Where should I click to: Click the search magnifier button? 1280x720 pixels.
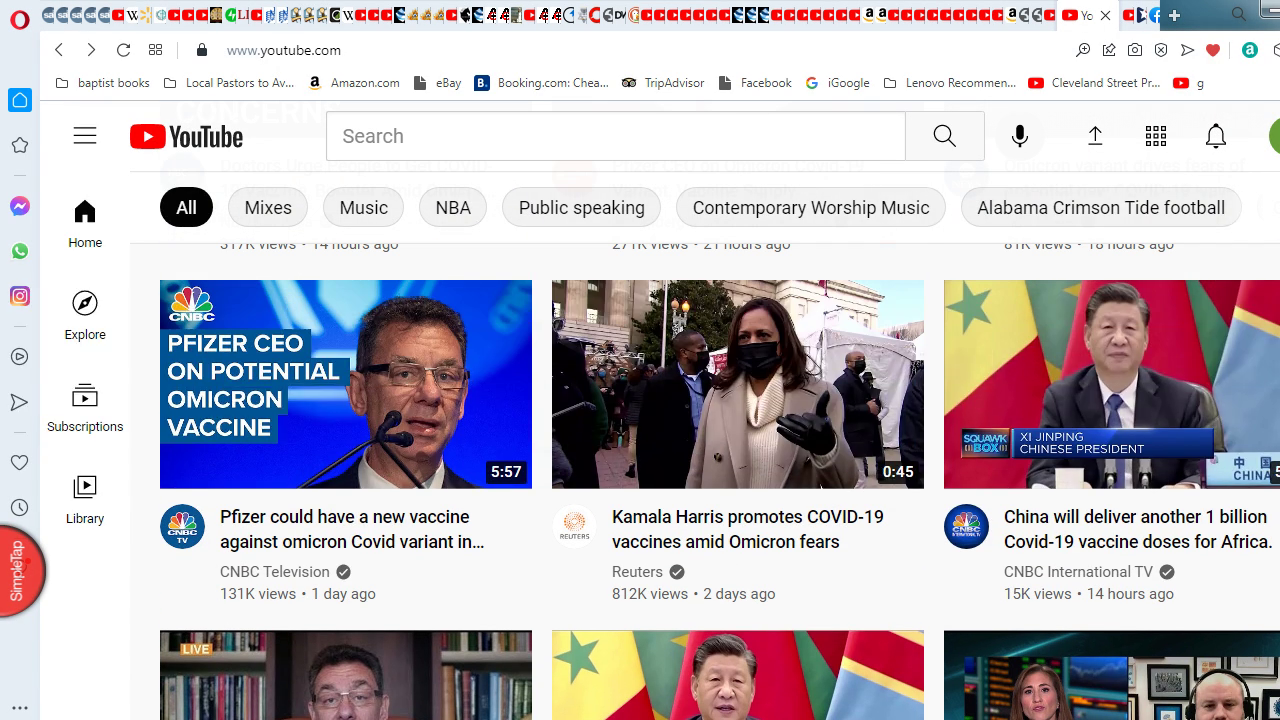click(x=944, y=136)
